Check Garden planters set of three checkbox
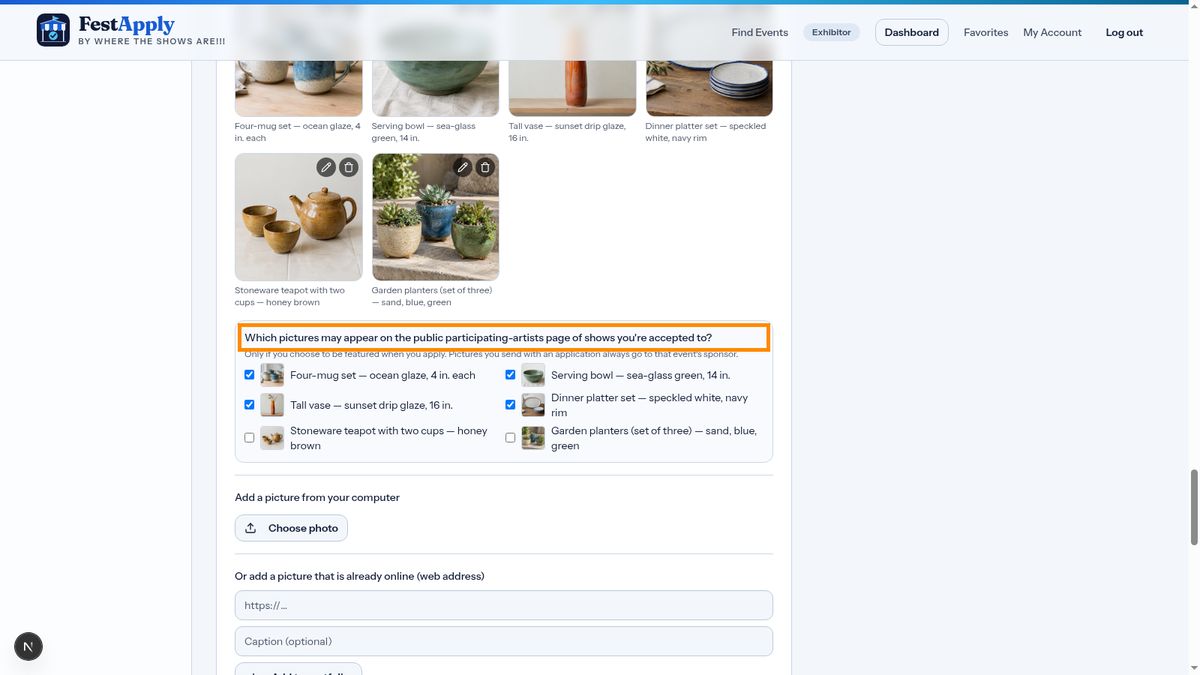 pyautogui.click(x=510, y=438)
